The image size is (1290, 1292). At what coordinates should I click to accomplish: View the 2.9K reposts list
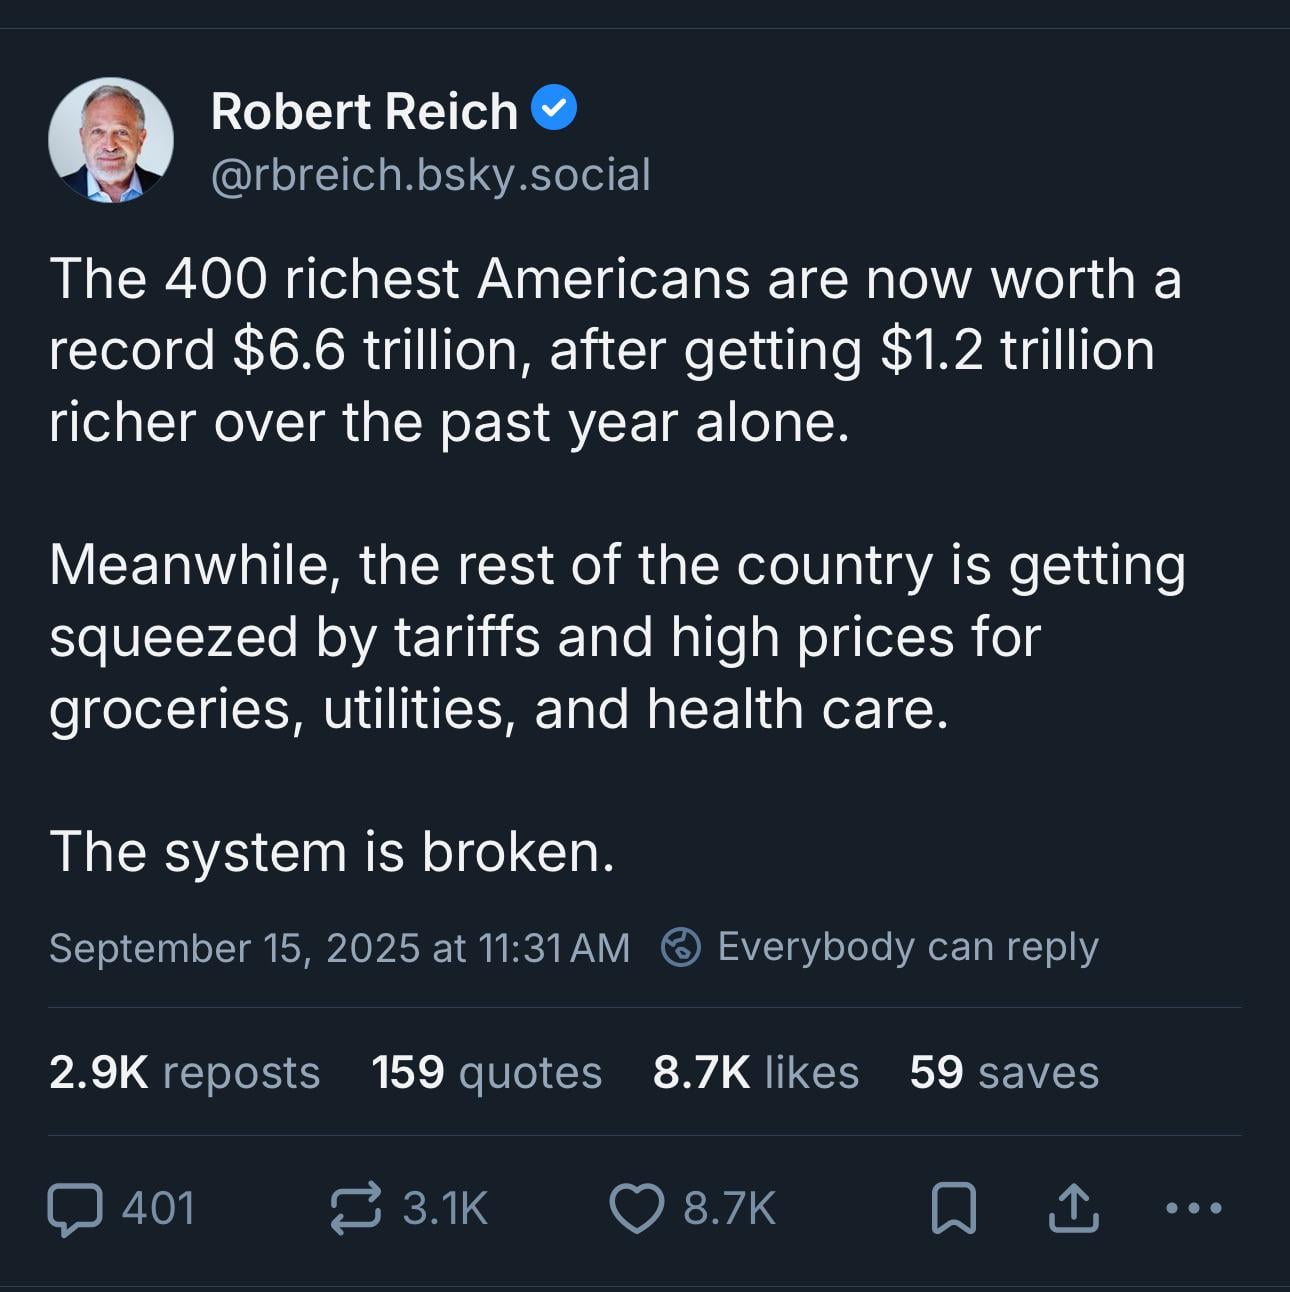pos(184,1072)
